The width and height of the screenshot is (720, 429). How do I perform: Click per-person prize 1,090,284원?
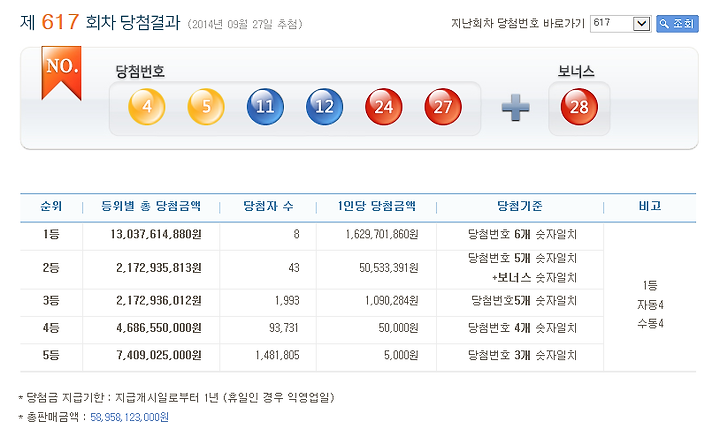point(392,300)
